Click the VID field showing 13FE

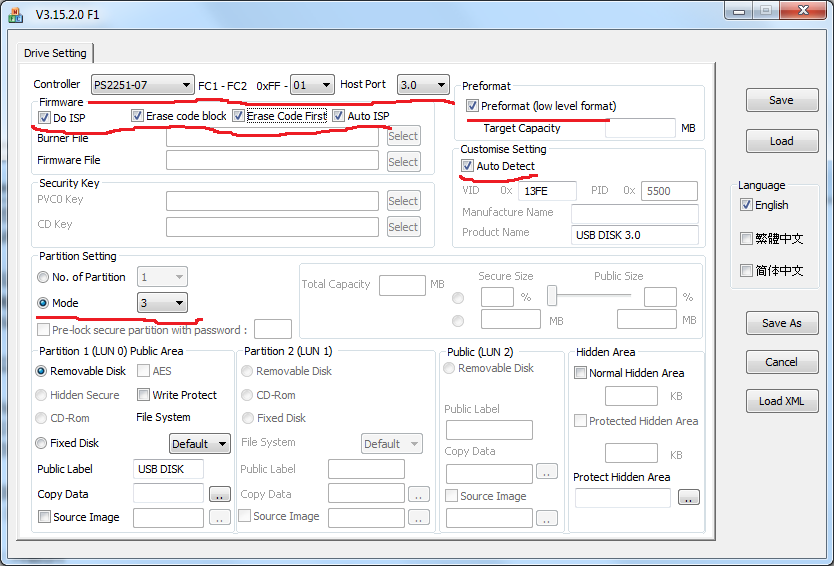pyautogui.click(x=547, y=191)
